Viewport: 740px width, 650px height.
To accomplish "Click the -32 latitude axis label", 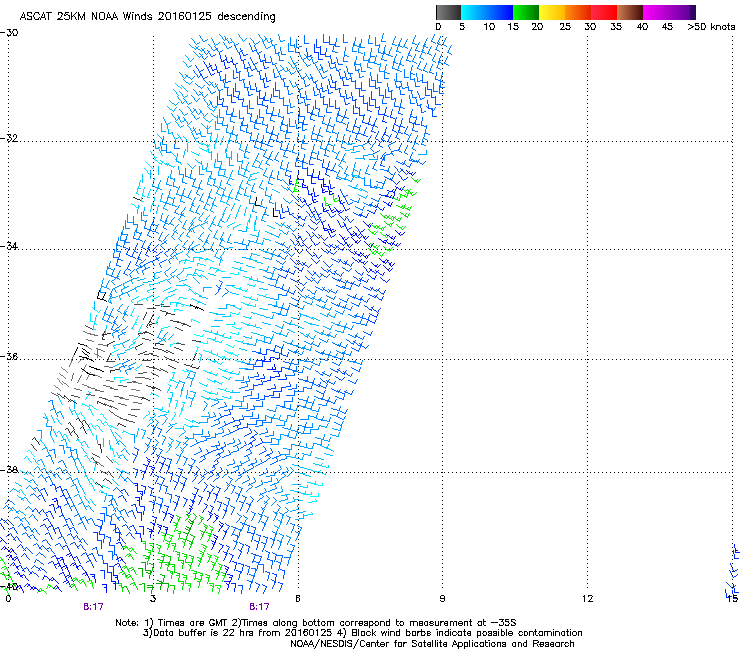I will pos(9,138).
